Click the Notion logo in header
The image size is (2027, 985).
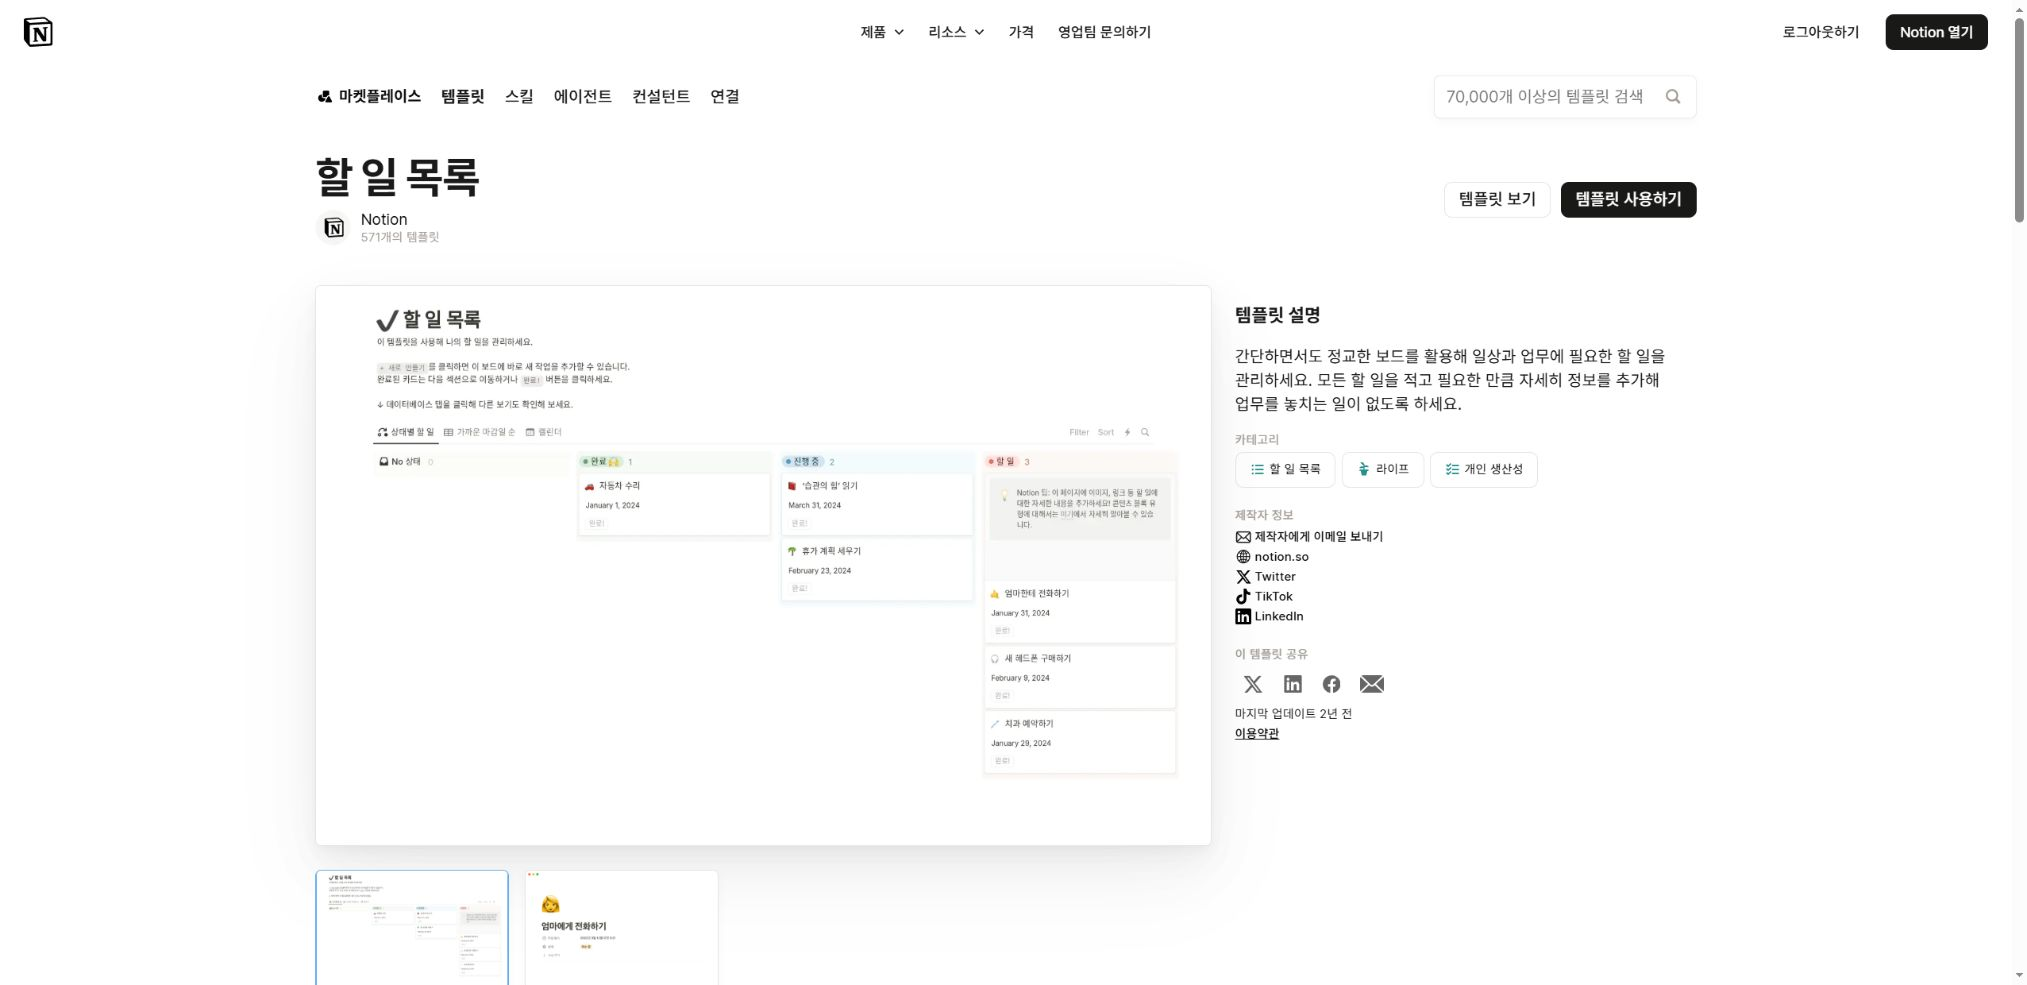click(x=38, y=32)
